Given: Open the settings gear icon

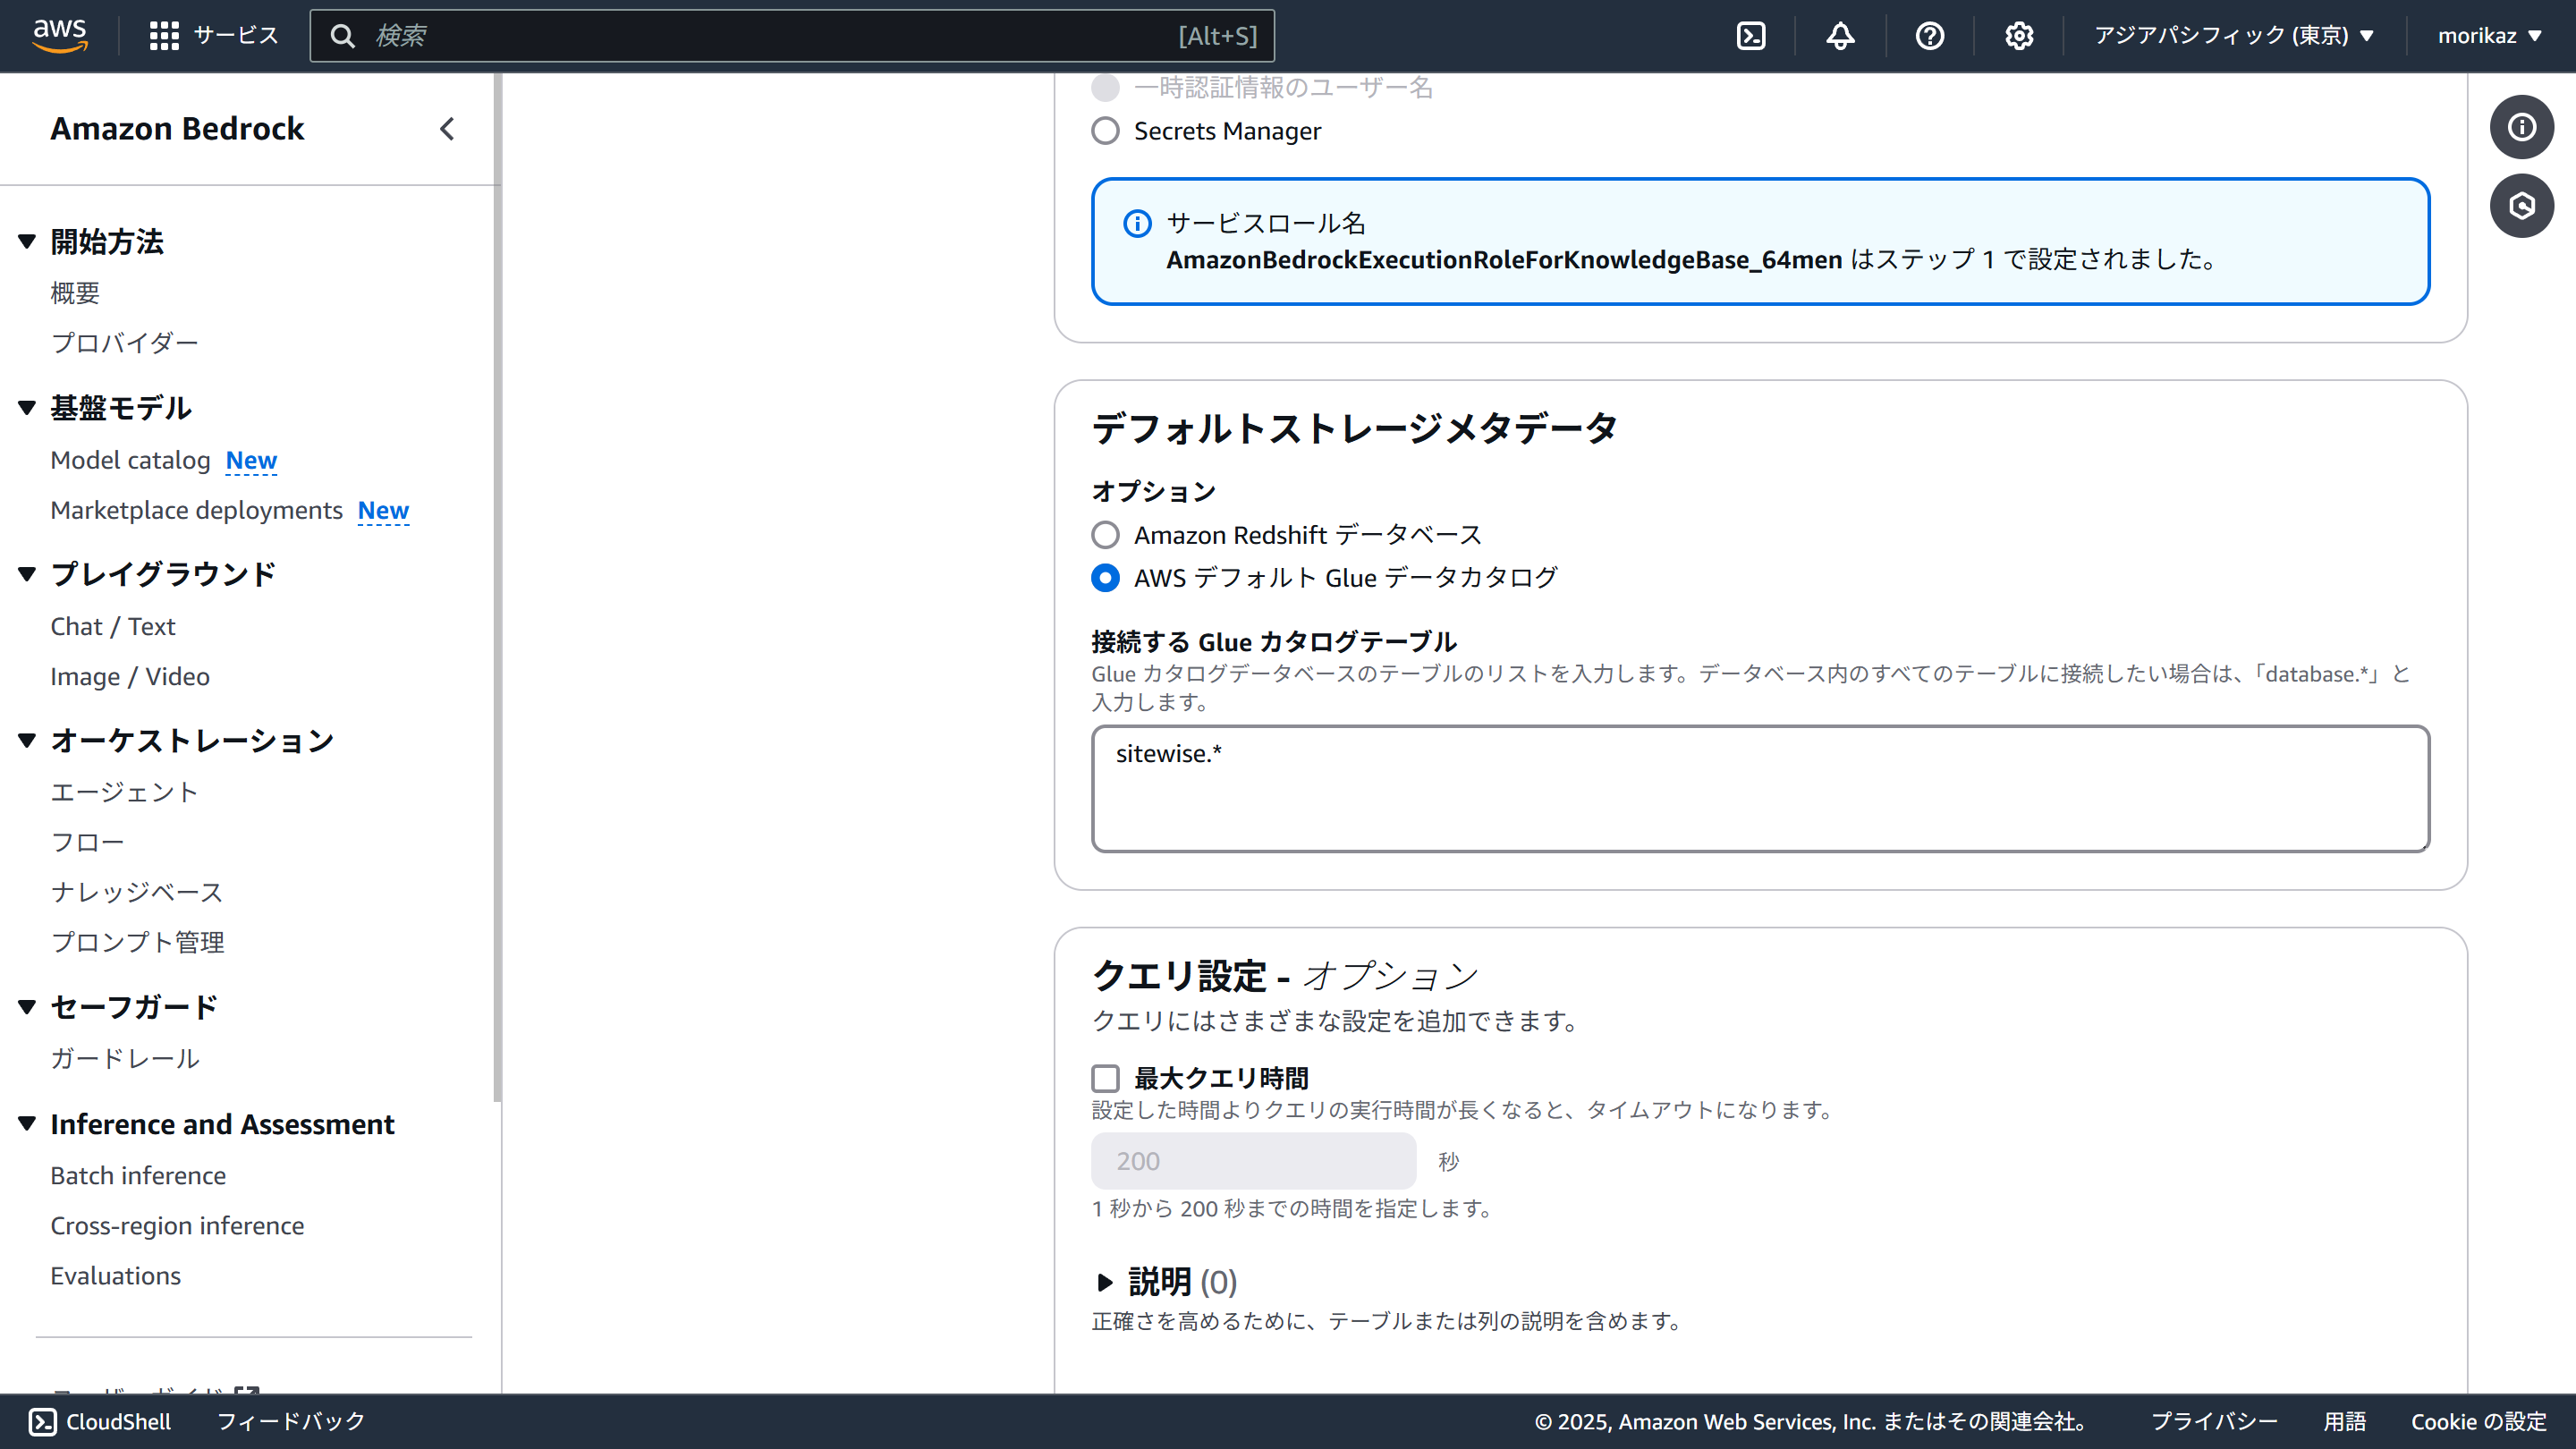Looking at the screenshot, I should click(2018, 36).
